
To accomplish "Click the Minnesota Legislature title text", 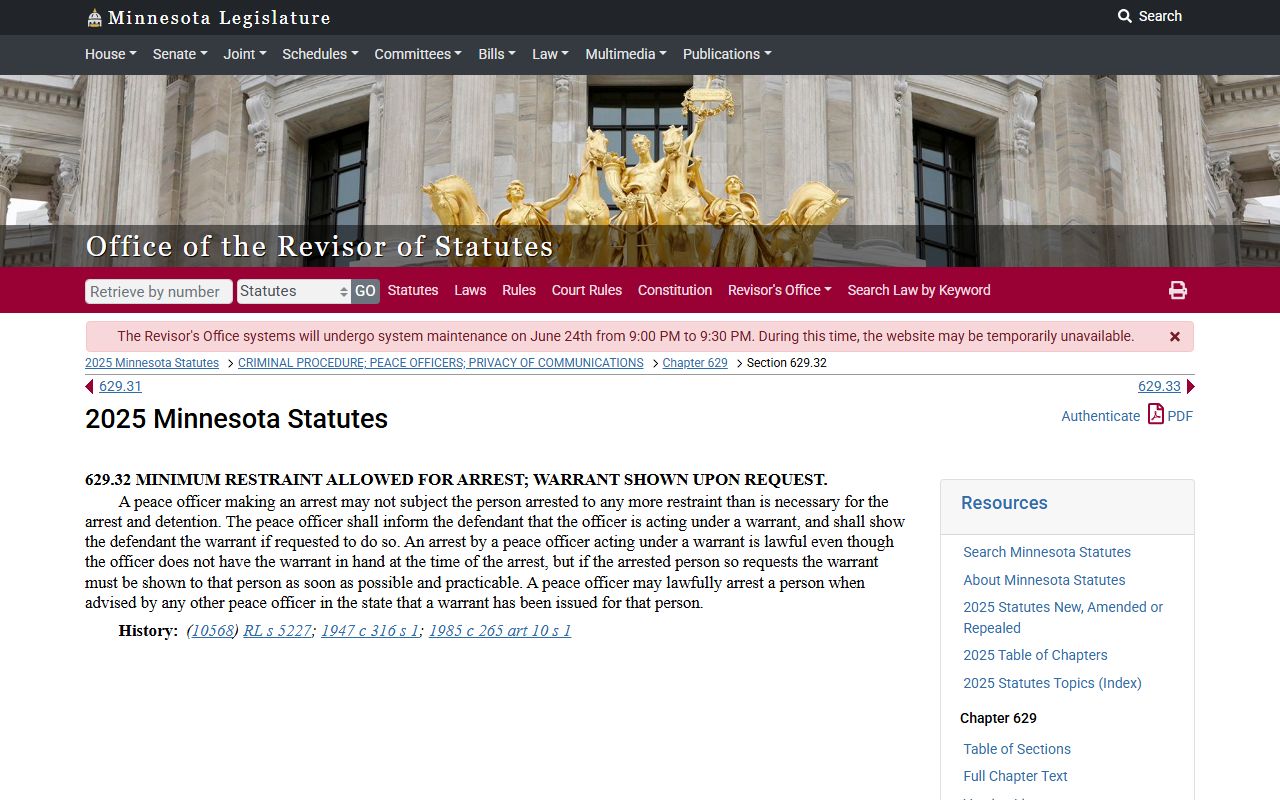I will tap(219, 18).
